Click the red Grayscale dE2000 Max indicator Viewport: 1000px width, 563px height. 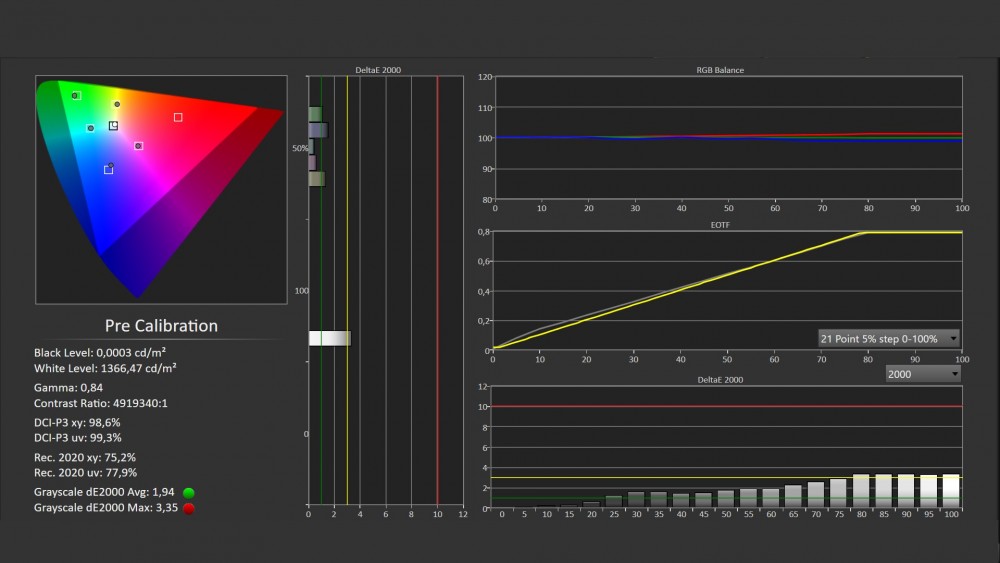click(x=188, y=508)
